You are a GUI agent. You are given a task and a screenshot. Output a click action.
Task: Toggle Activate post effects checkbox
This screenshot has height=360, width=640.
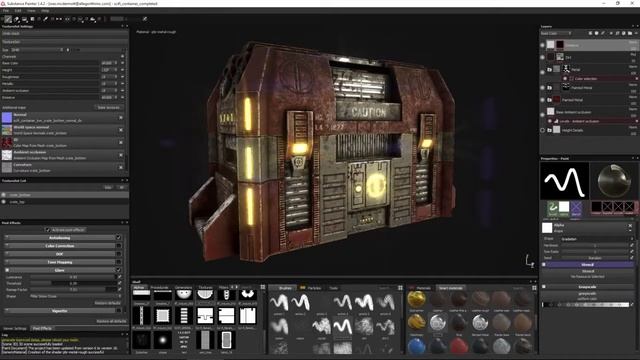[x=48, y=230]
